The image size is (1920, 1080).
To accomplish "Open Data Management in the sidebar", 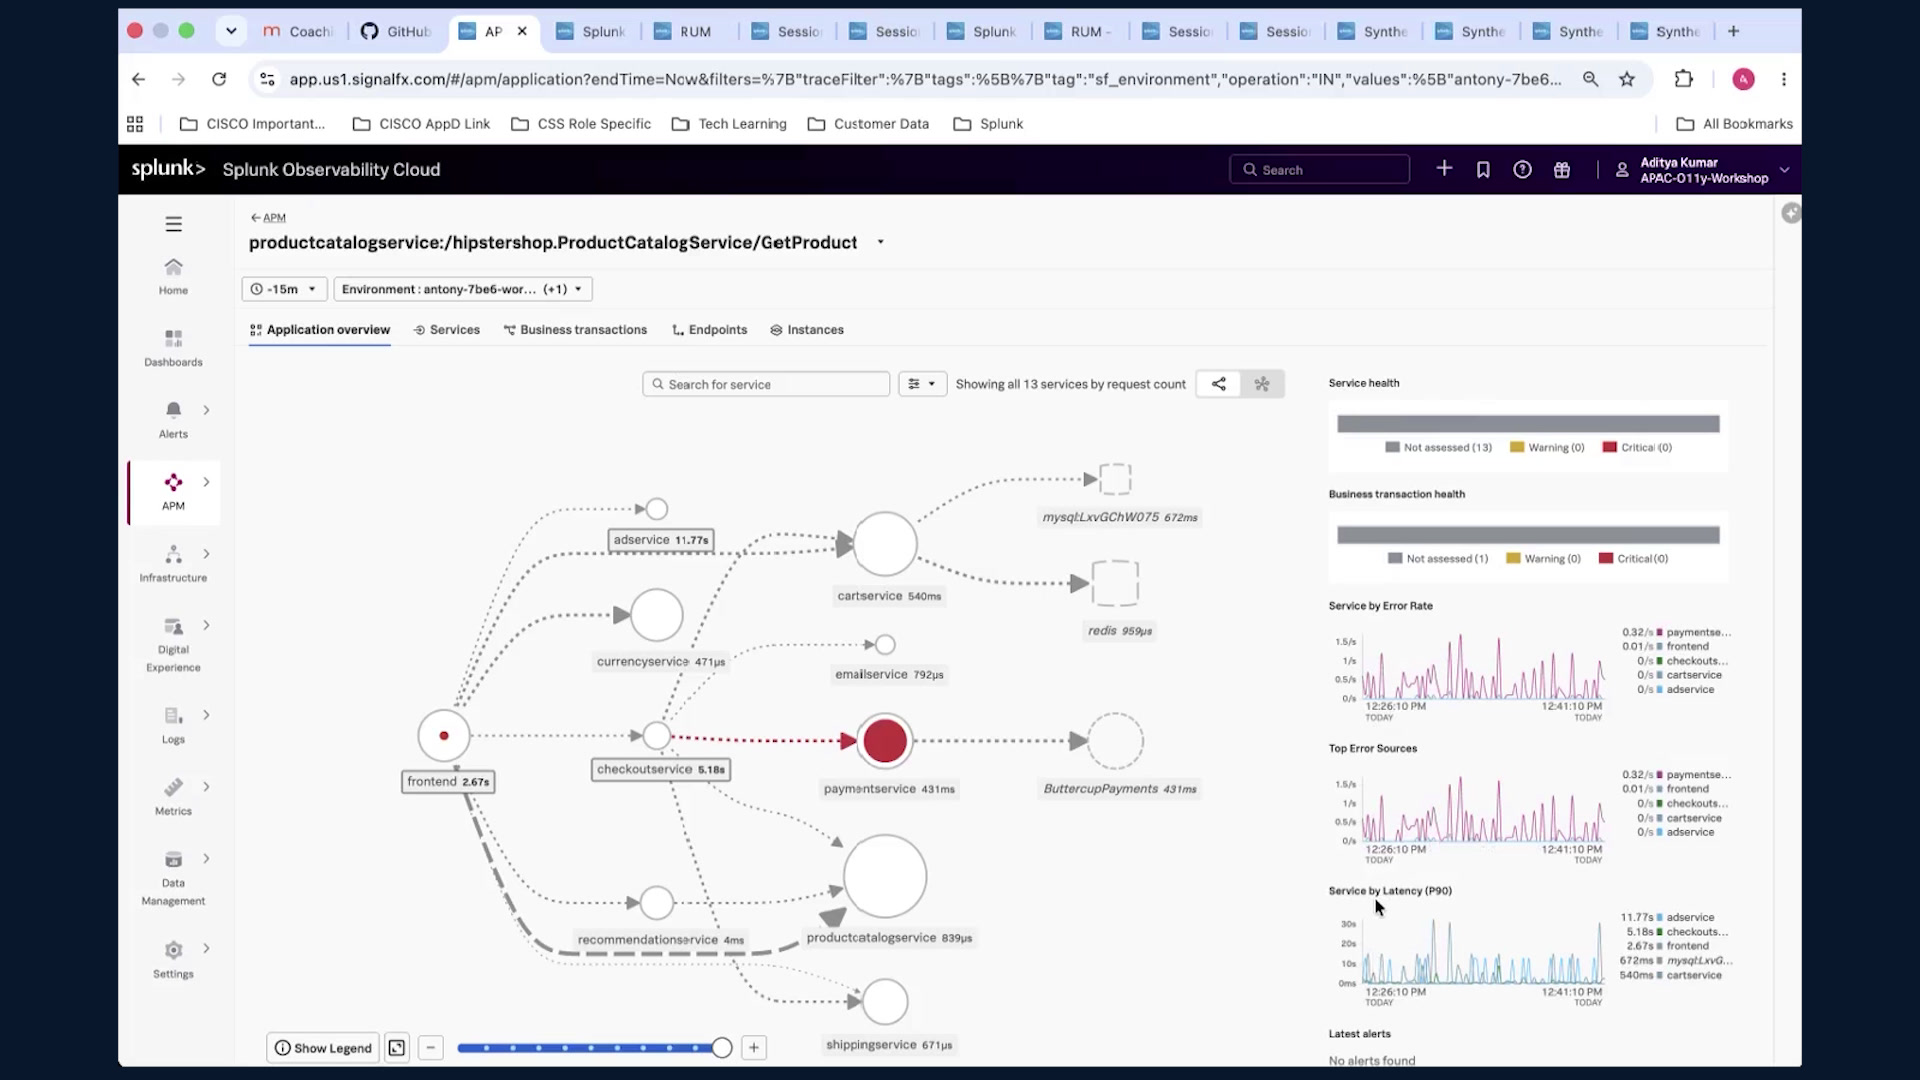I will (173, 879).
